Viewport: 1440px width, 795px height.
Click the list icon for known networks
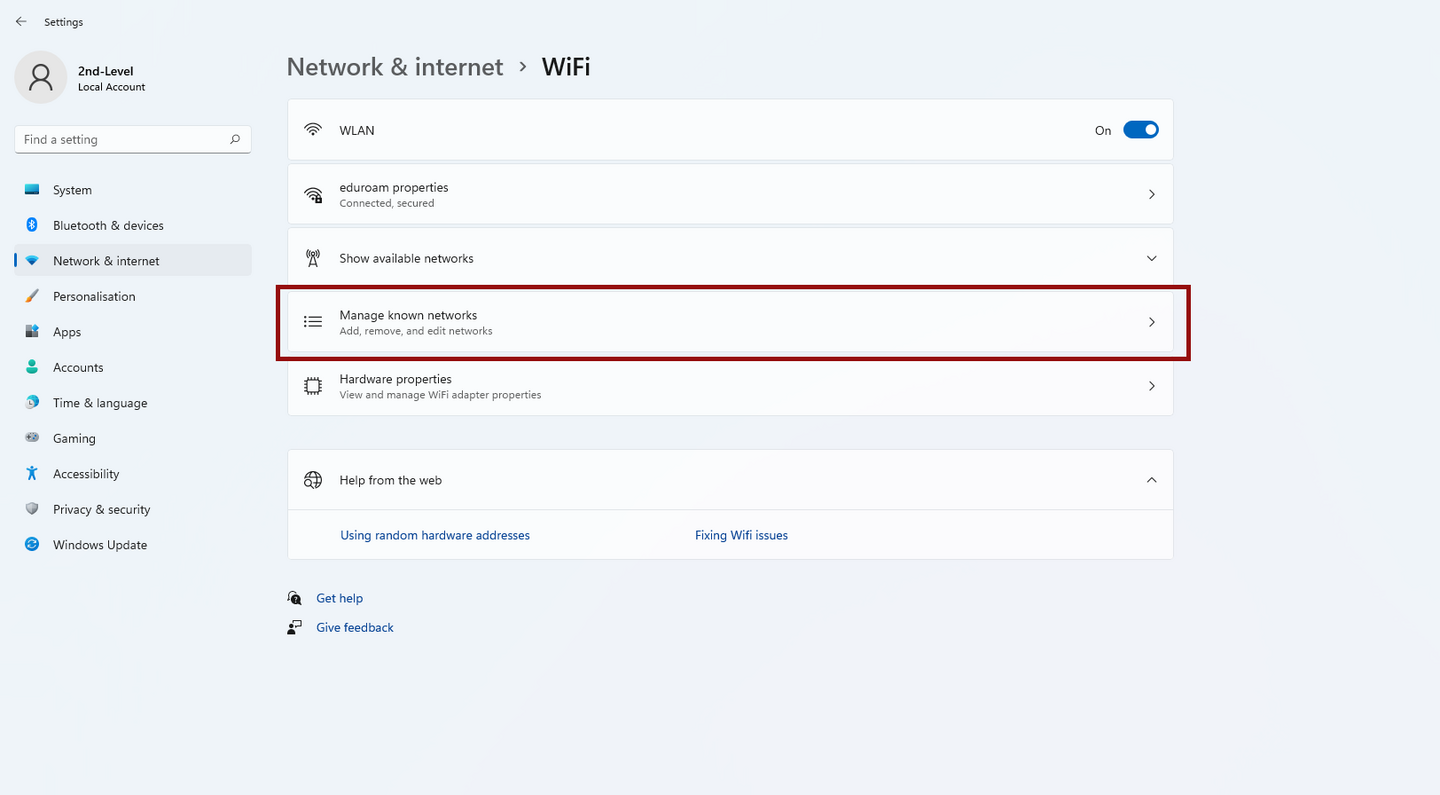313,322
